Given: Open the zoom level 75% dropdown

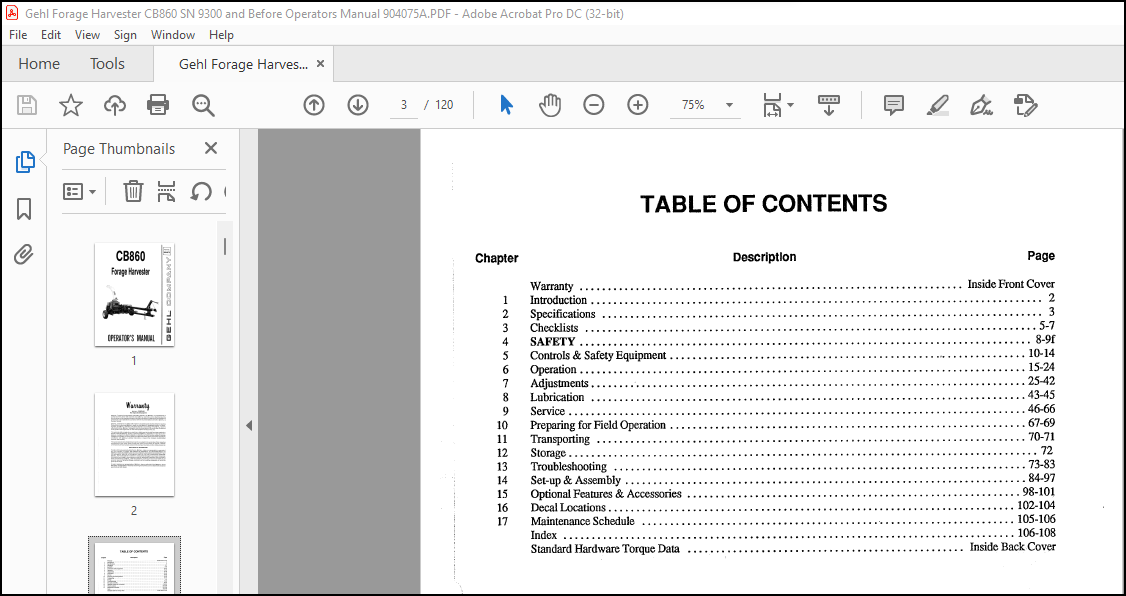Looking at the screenshot, I should 730,106.
